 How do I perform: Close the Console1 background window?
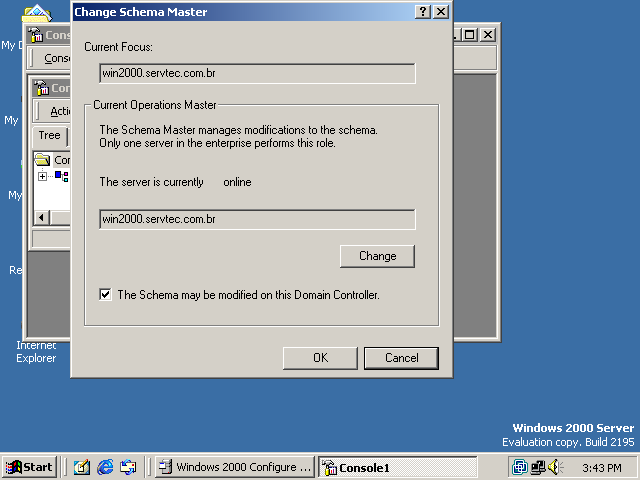pos(488,35)
